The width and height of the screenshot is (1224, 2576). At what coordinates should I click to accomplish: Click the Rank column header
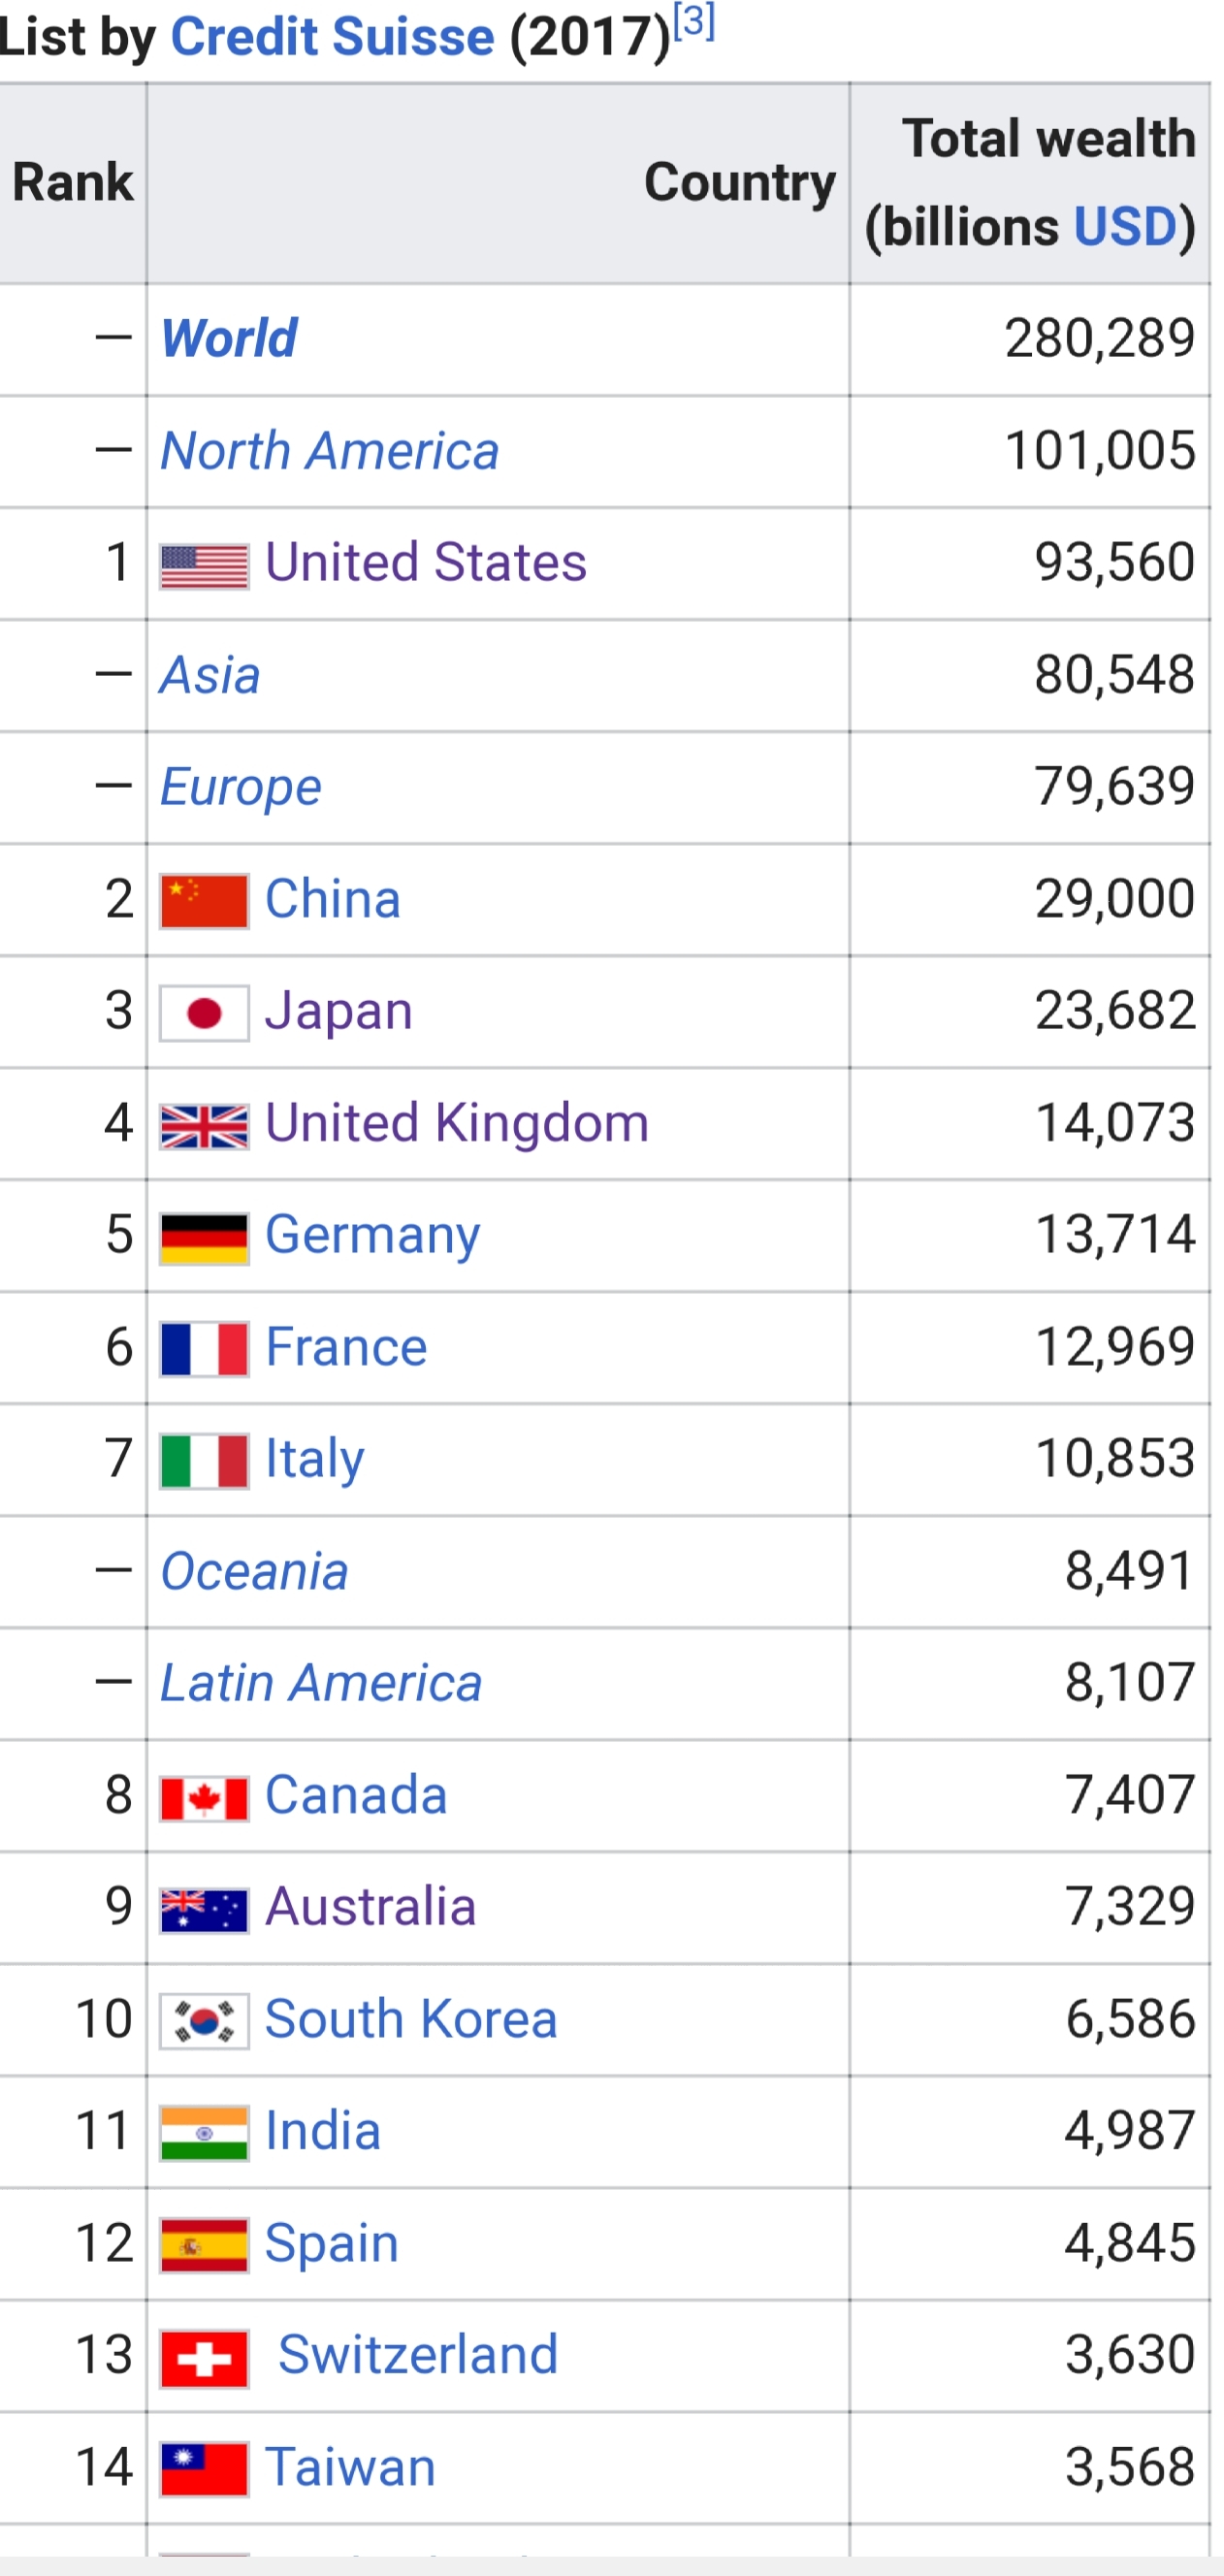pos(72,182)
